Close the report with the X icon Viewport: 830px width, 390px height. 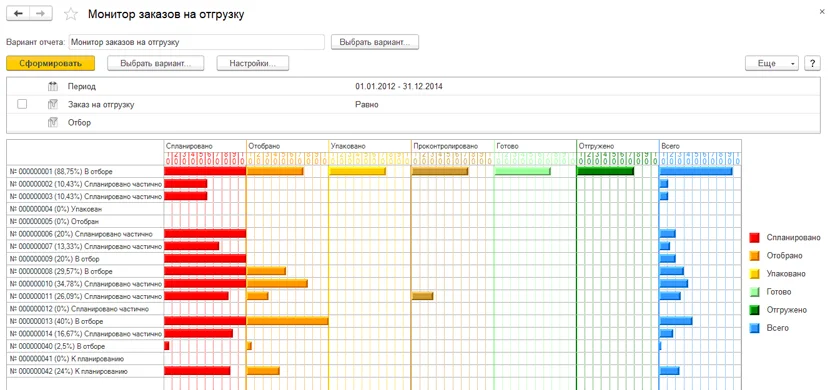822,11
